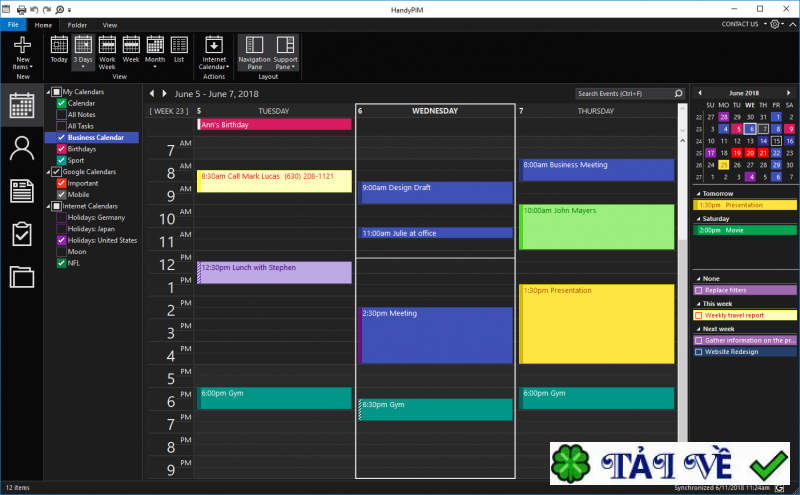Open the Calendar module in sidebar
Image resolution: width=800 pixels, height=495 pixels.
click(22, 106)
